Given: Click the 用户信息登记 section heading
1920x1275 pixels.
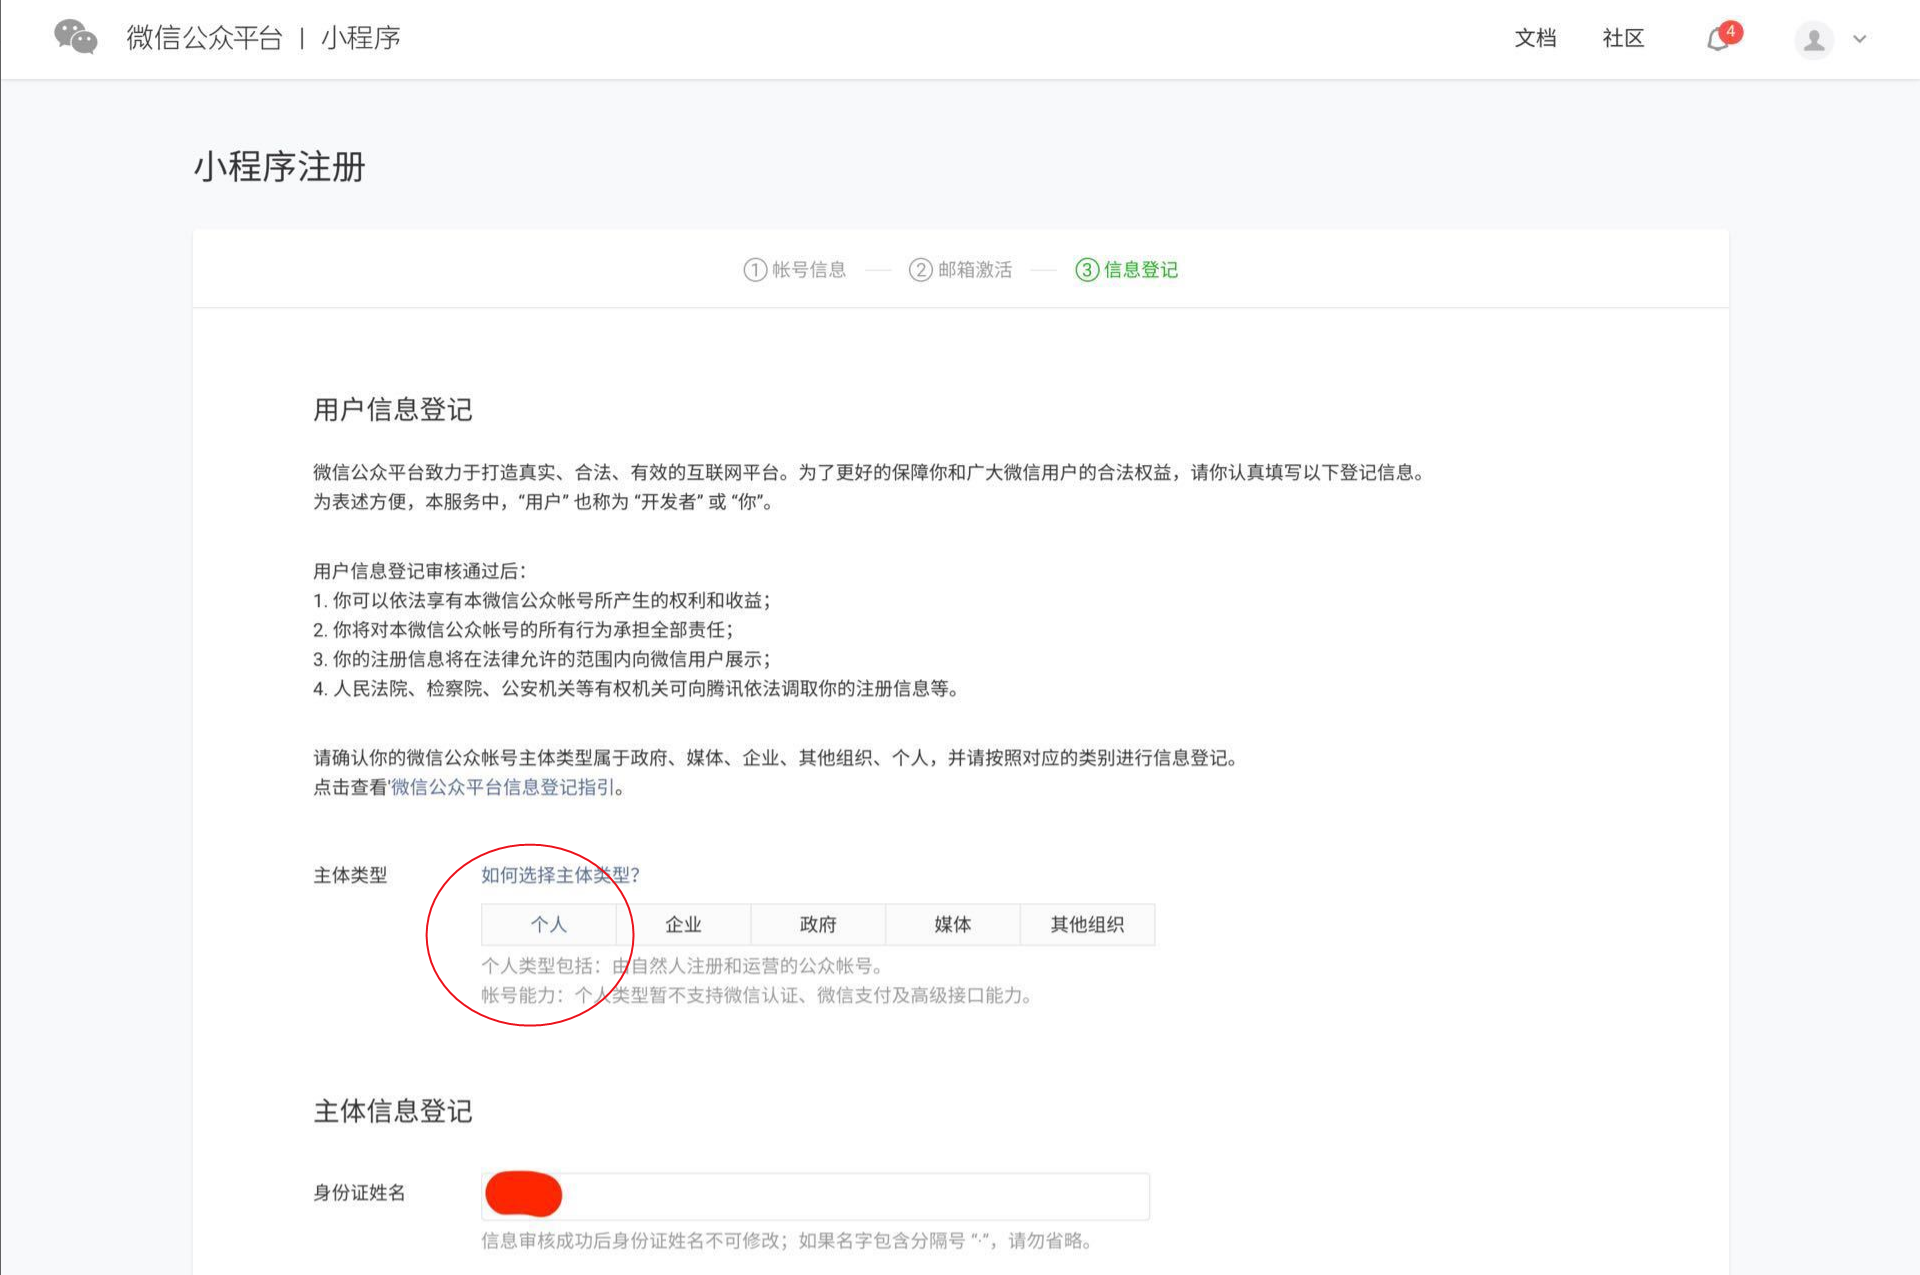Looking at the screenshot, I should coord(392,409).
